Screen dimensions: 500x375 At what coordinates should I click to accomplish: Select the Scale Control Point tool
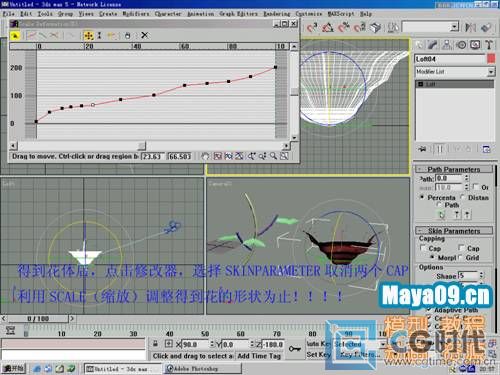point(99,35)
